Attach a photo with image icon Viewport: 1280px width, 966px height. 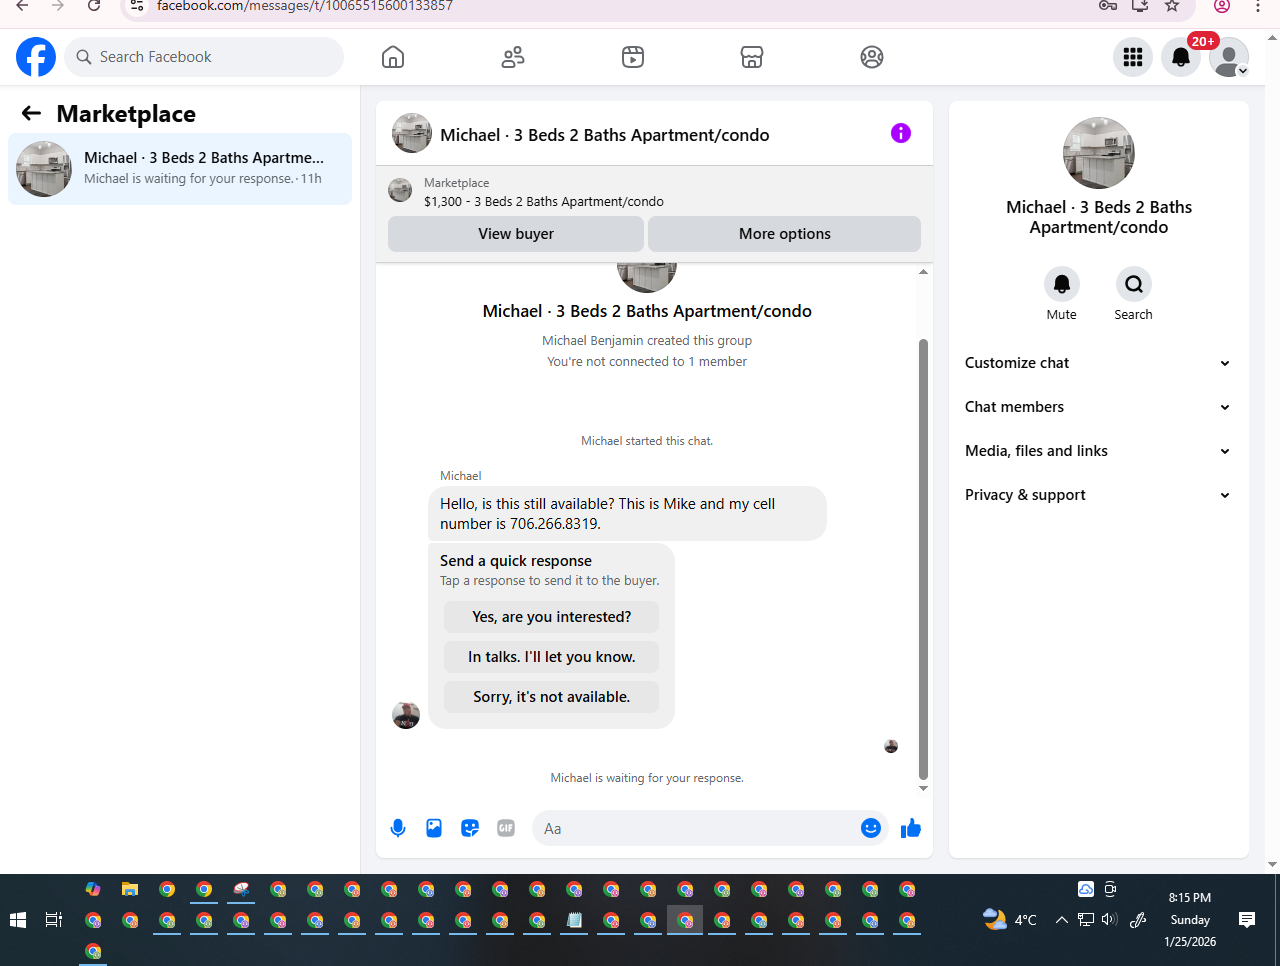(434, 828)
